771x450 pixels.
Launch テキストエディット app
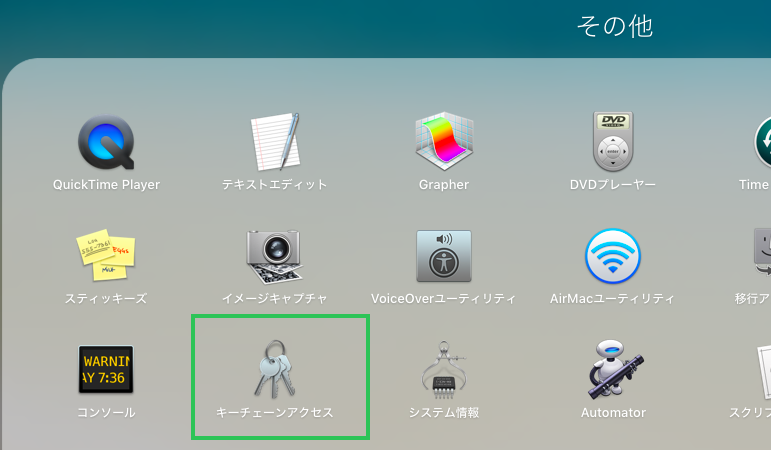(275, 142)
